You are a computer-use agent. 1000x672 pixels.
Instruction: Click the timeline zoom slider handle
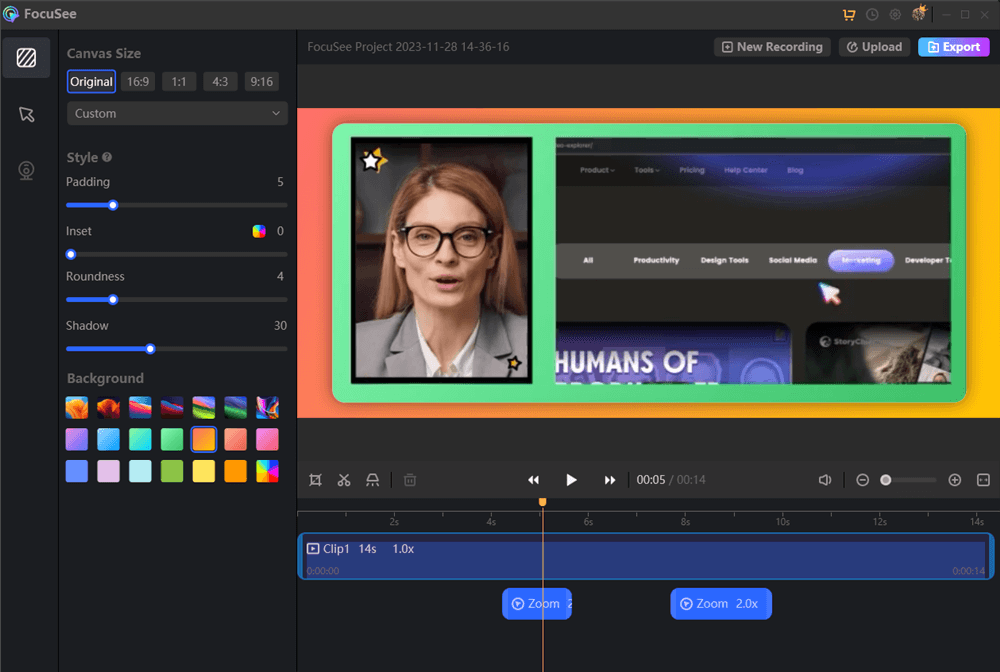pos(885,480)
